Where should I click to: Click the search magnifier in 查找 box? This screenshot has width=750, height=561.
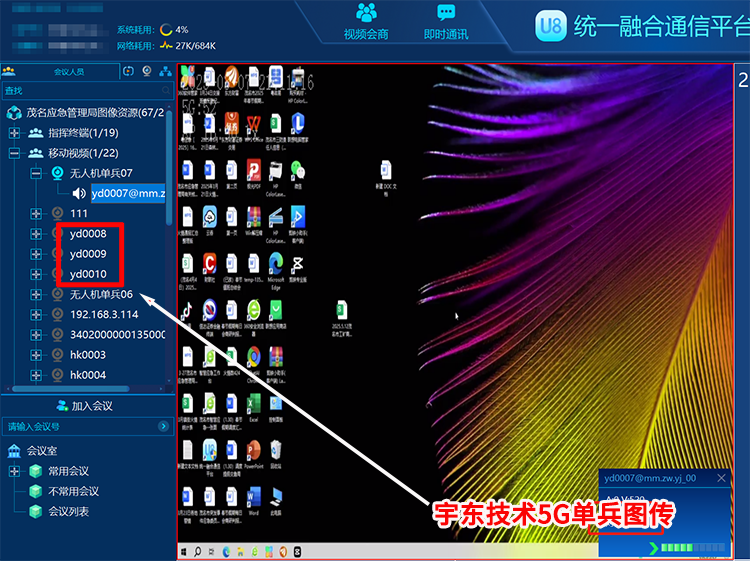point(165,91)
